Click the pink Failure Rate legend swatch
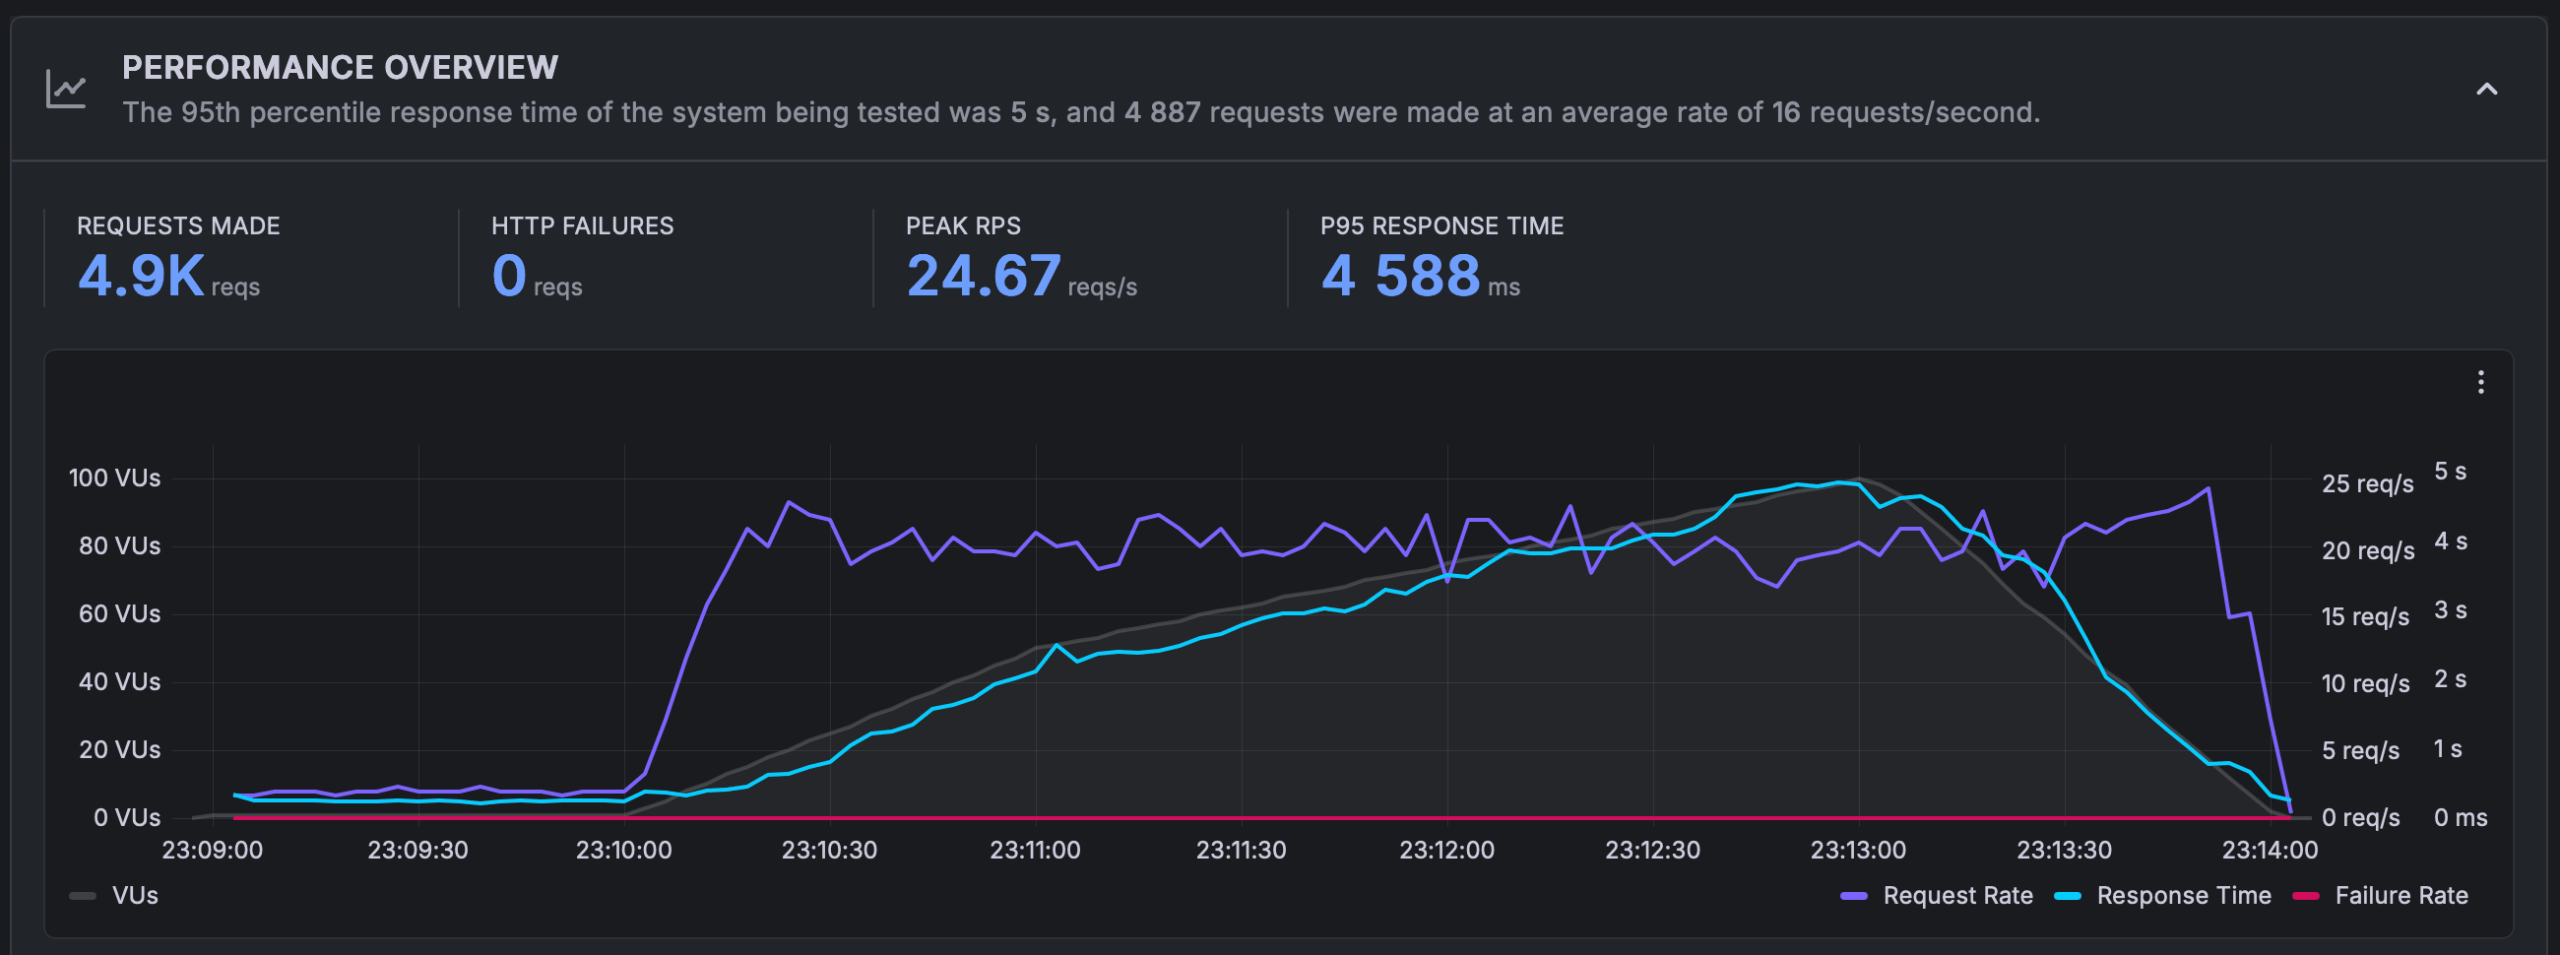The height and width of the screenshot is (955, 2560). [2305, 896]
